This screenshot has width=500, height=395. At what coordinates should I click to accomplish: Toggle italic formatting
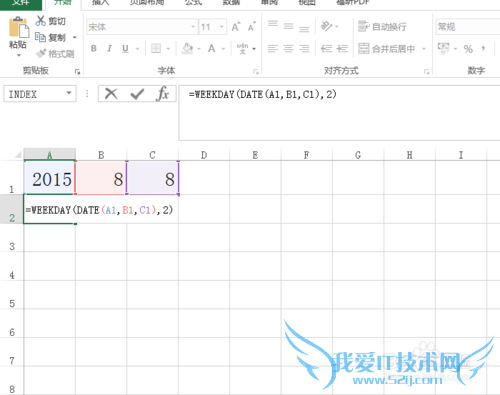point(109,49)
